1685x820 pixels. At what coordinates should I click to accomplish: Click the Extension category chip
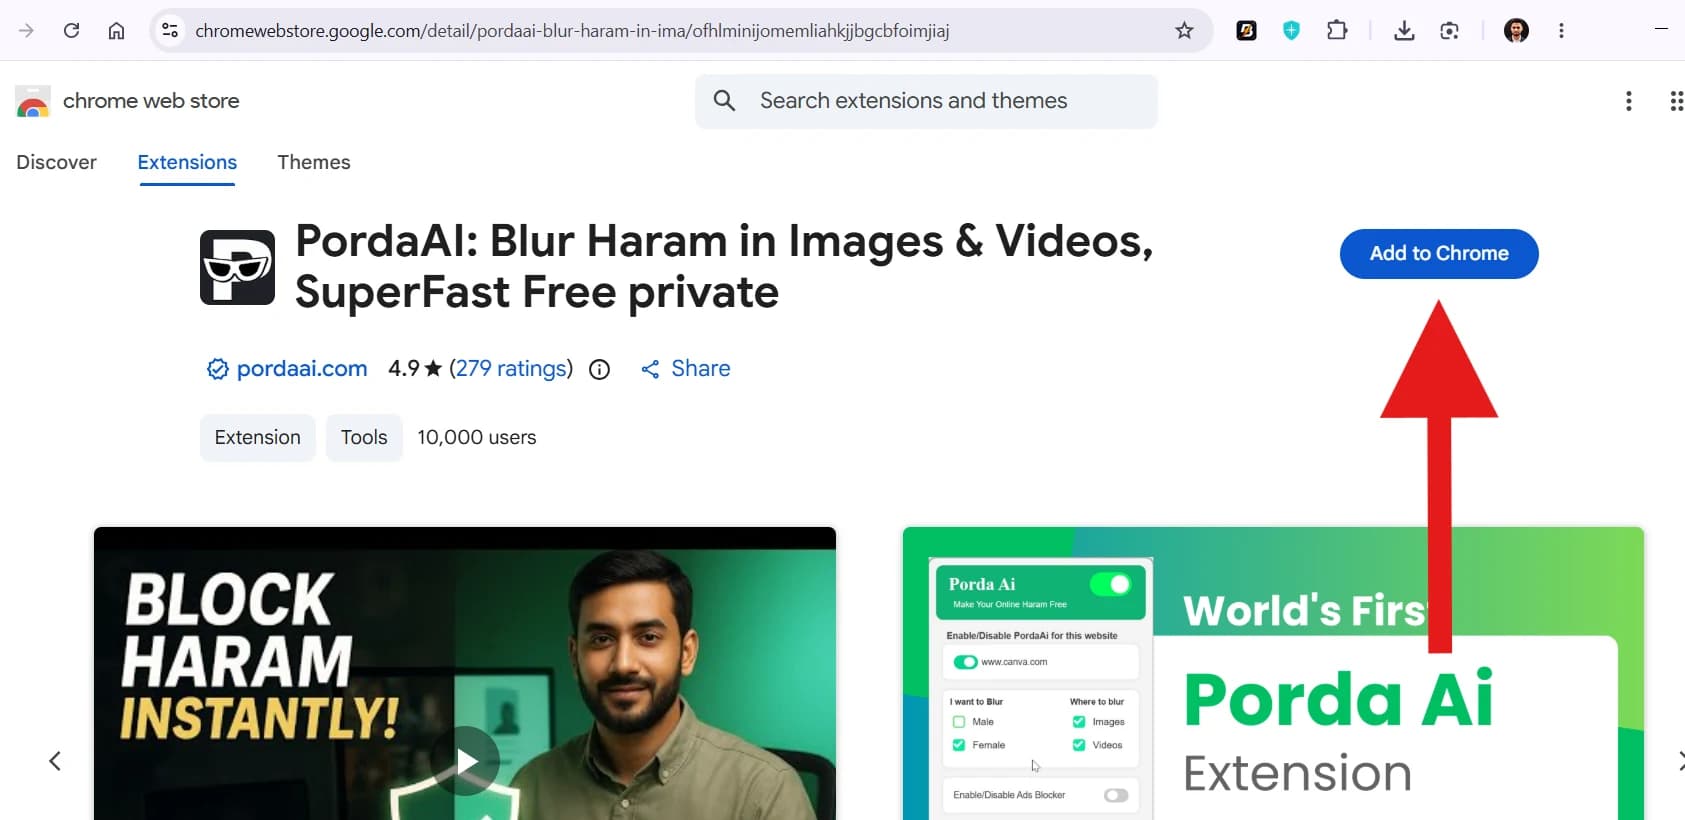click(x=257, y=437)
